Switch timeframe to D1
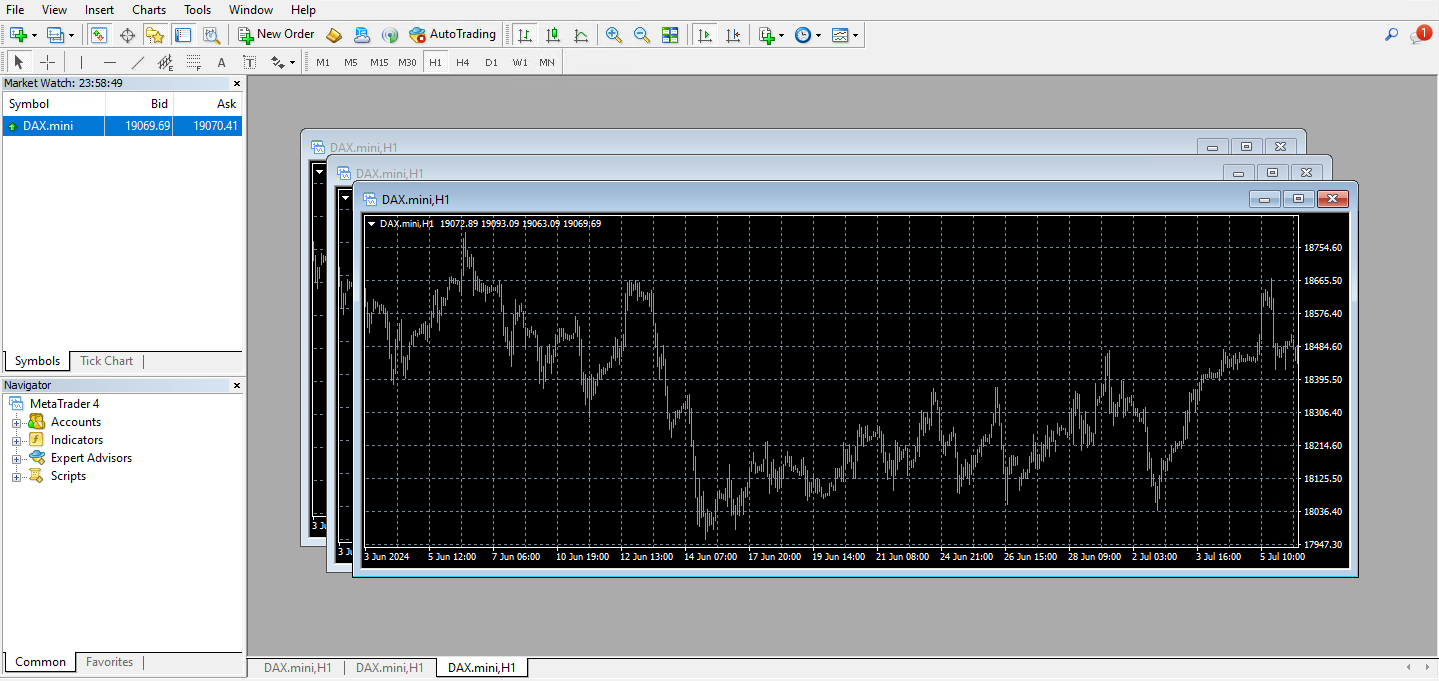 click(x=491, y=61)
